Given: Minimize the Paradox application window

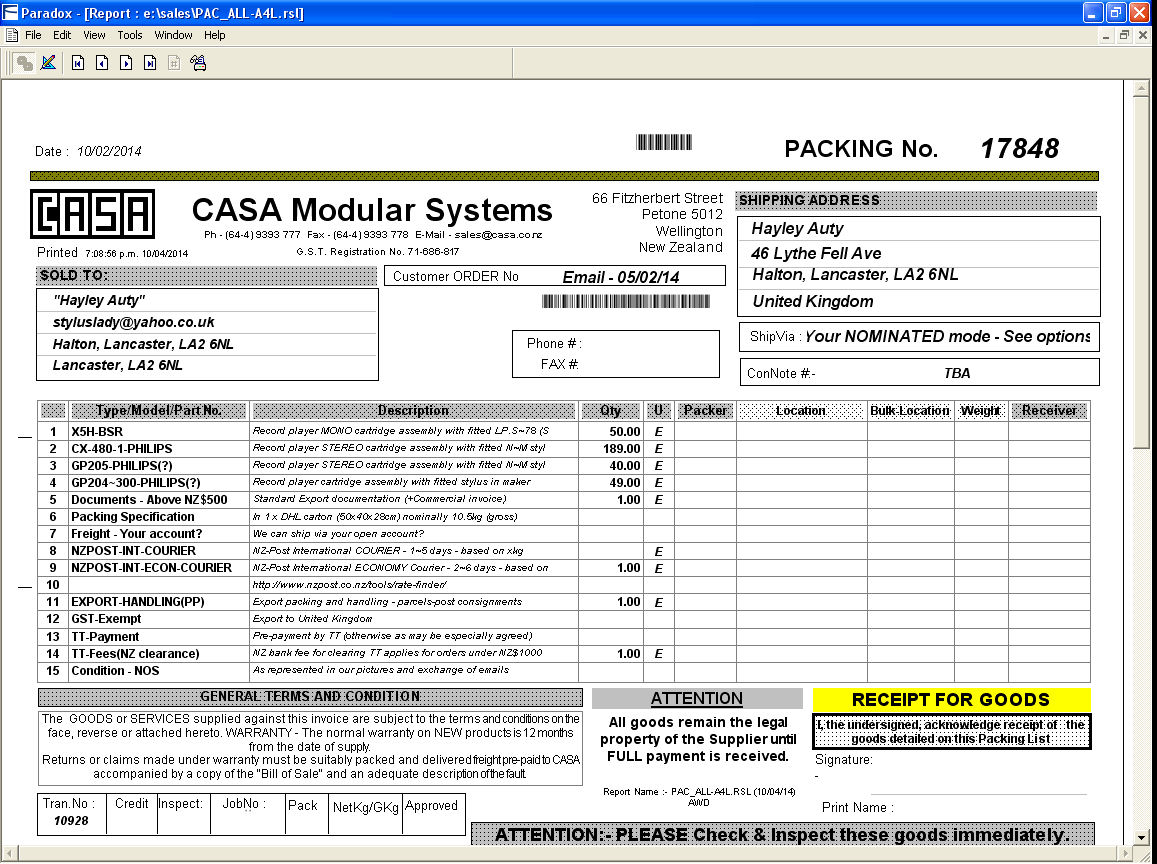Looking at the screenshot, I should click(1093, 13).
